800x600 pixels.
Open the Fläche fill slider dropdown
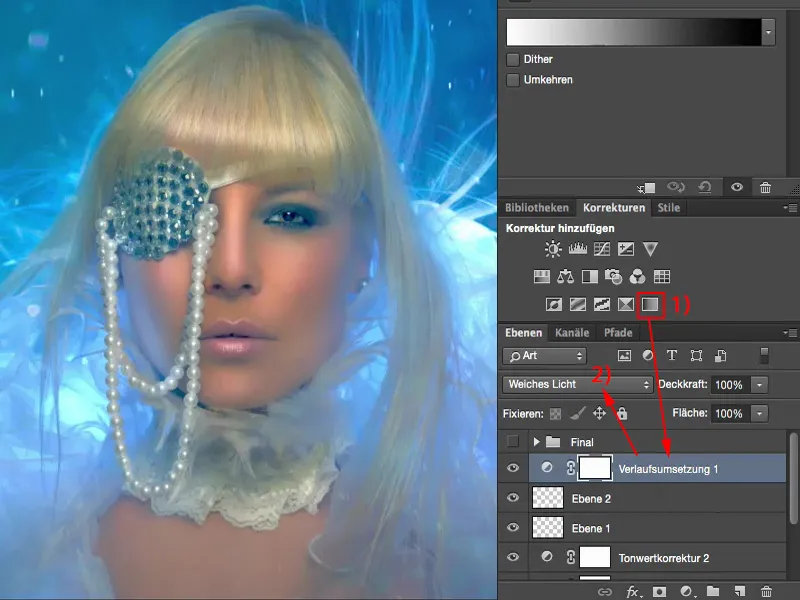coord(760,413)
